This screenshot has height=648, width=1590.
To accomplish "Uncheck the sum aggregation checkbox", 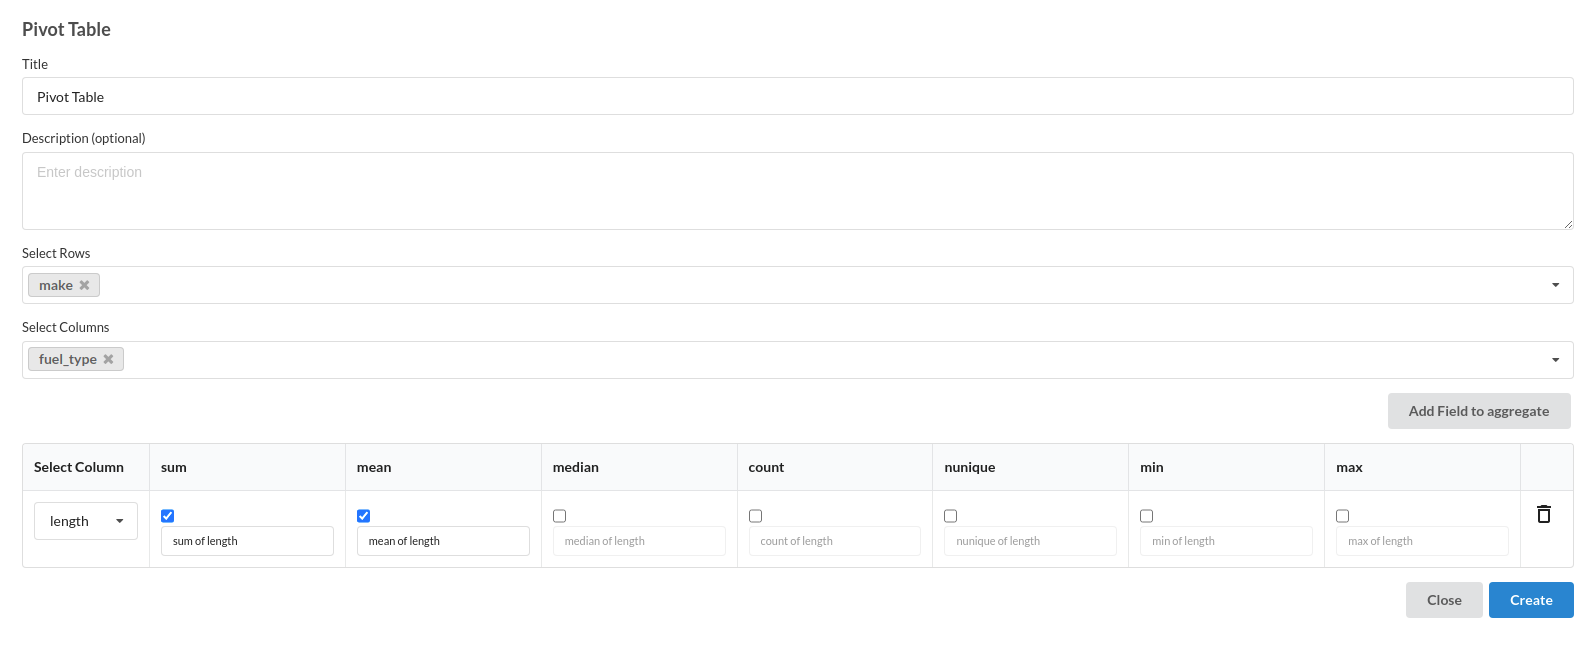I will tap(167, 515).
